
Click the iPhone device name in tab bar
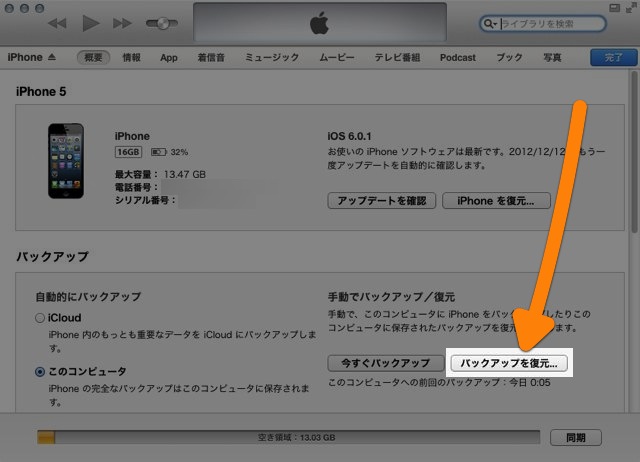coord(25,57)
